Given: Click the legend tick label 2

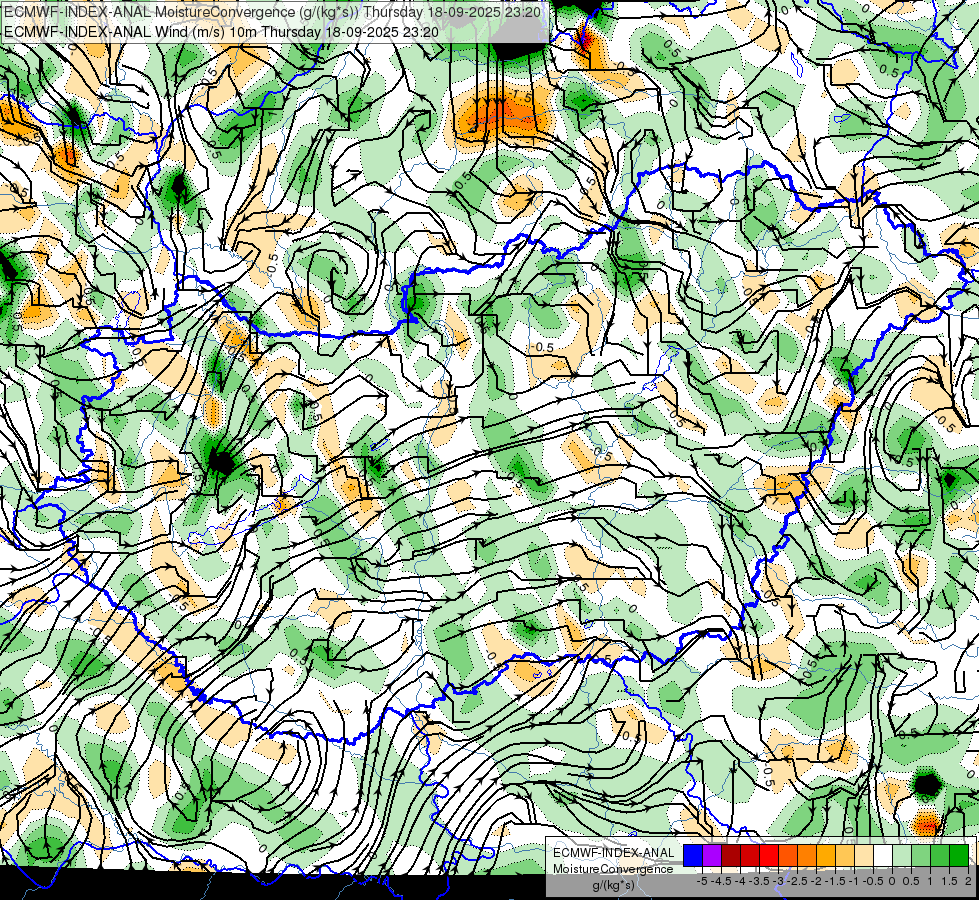Looking at the screenshot, I should [x=968, y=881].
